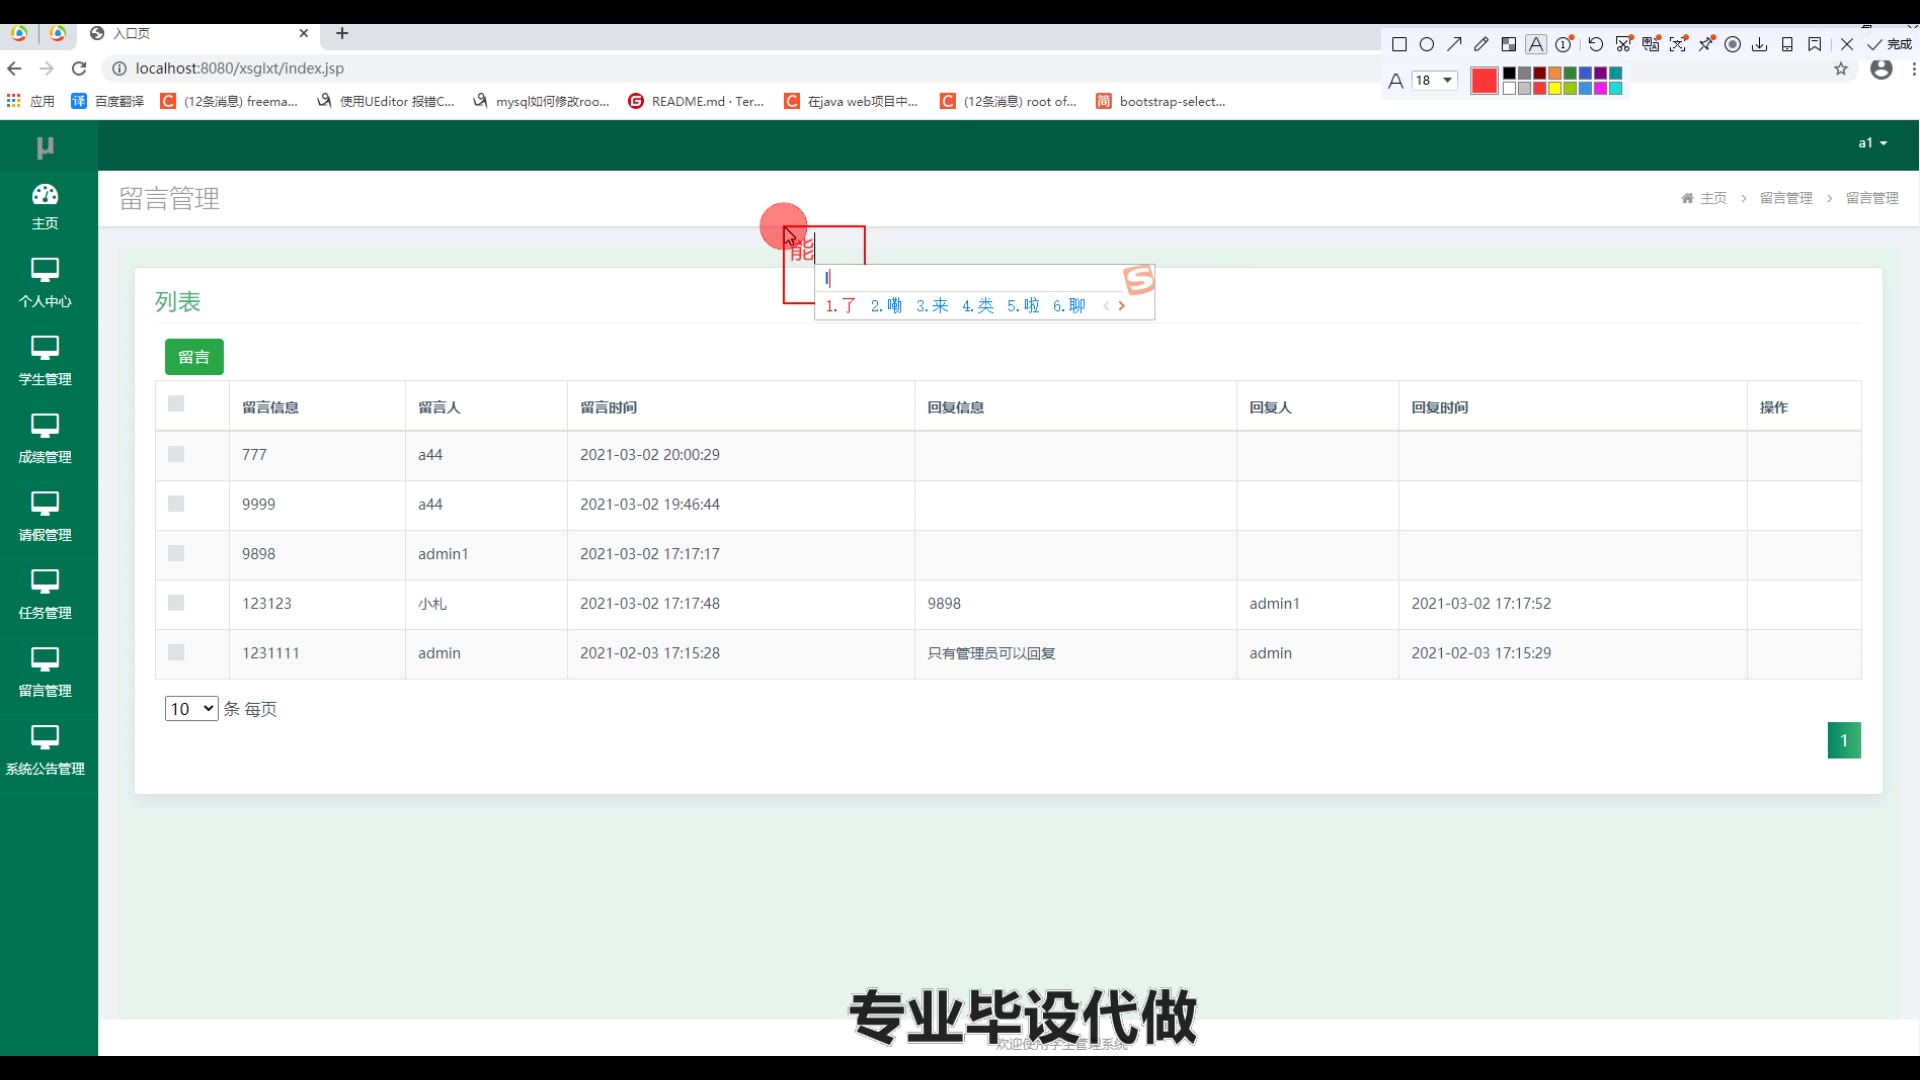Click the send-to-phone icon
The width and height of the screenshot is (1920, 1080).
tap(1787, 44)
